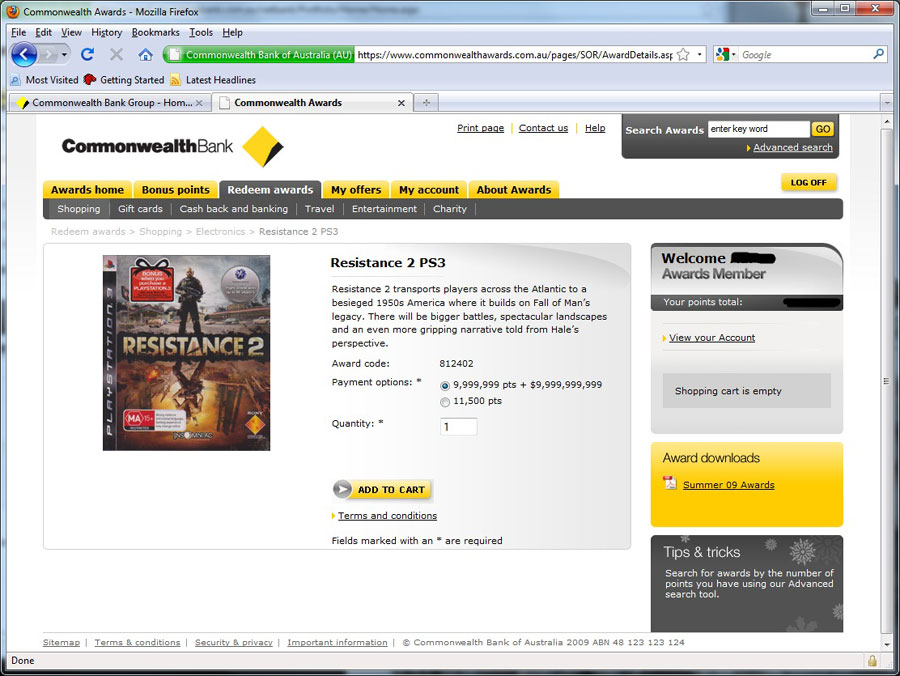Click the page vertical scrollbar
Viewport: 900px width, 676px height.
[886, 380]
